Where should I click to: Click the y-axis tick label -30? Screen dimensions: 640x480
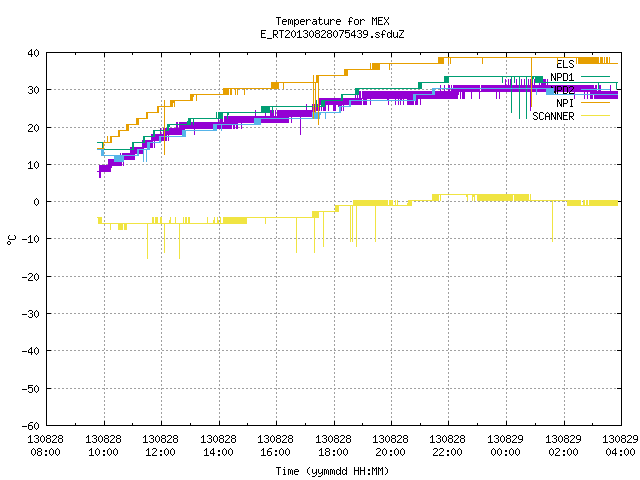click(x=31, y=314)
